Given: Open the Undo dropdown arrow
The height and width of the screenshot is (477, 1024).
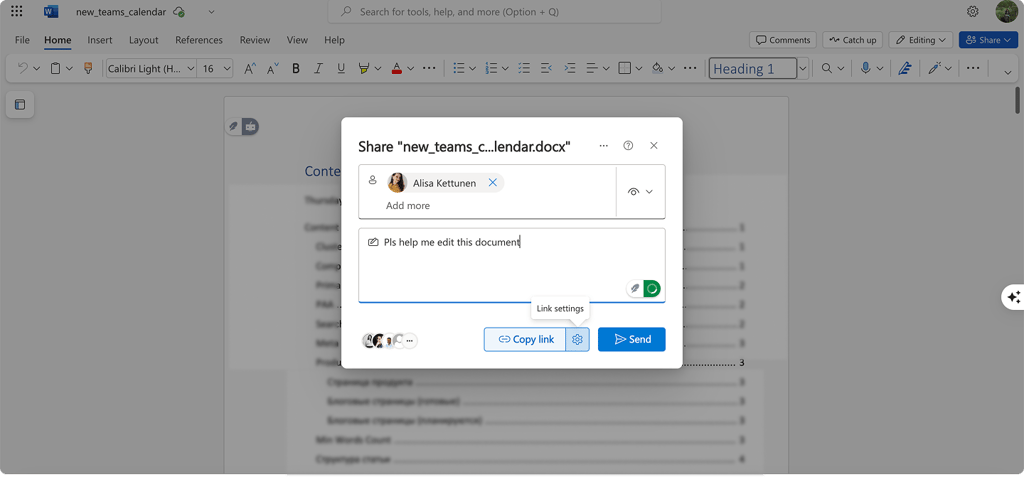Looking at the screenshot, I should click(37, 68).
